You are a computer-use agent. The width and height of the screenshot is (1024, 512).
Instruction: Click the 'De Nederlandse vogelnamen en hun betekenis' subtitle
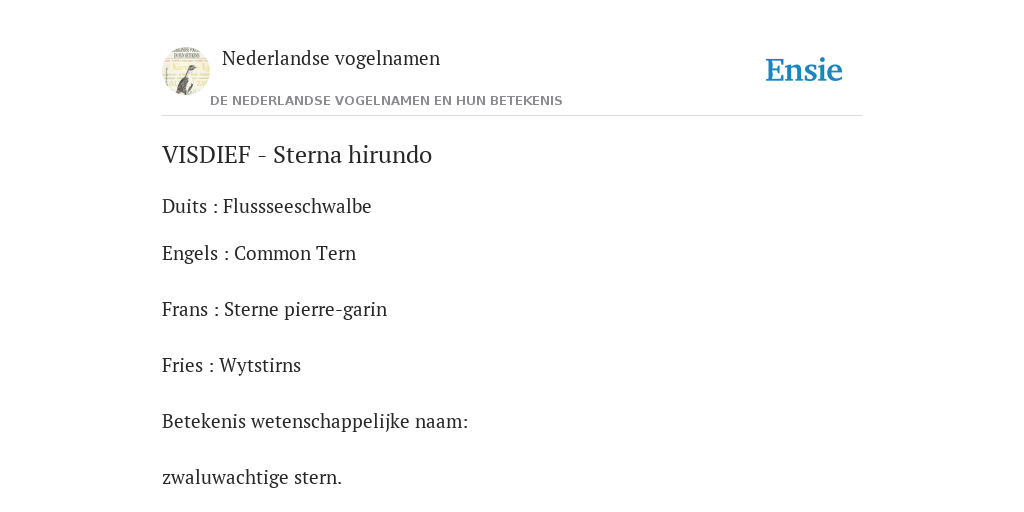tap(386, 101)
